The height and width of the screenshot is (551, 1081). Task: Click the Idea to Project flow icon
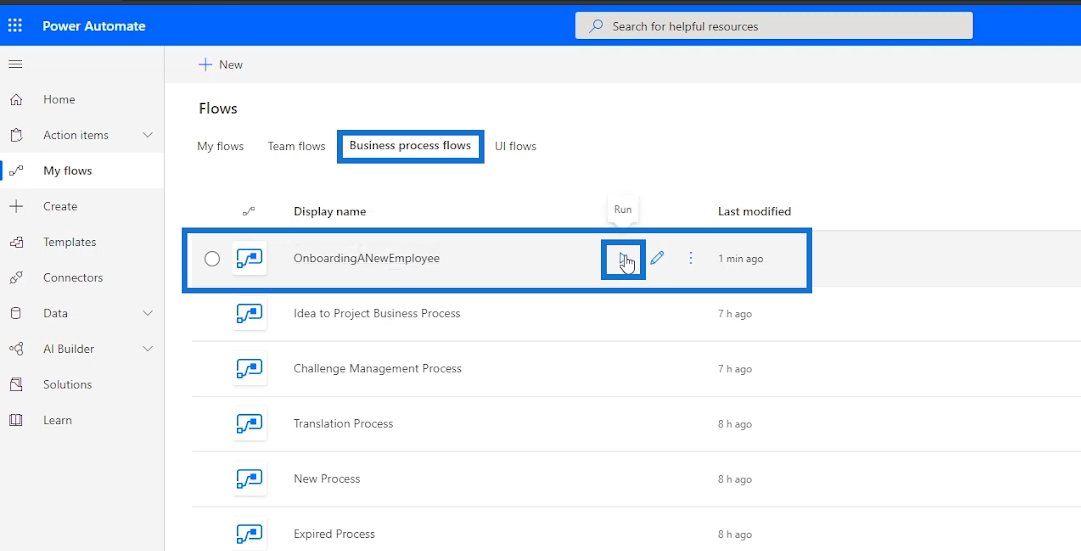tap(250, 313)
